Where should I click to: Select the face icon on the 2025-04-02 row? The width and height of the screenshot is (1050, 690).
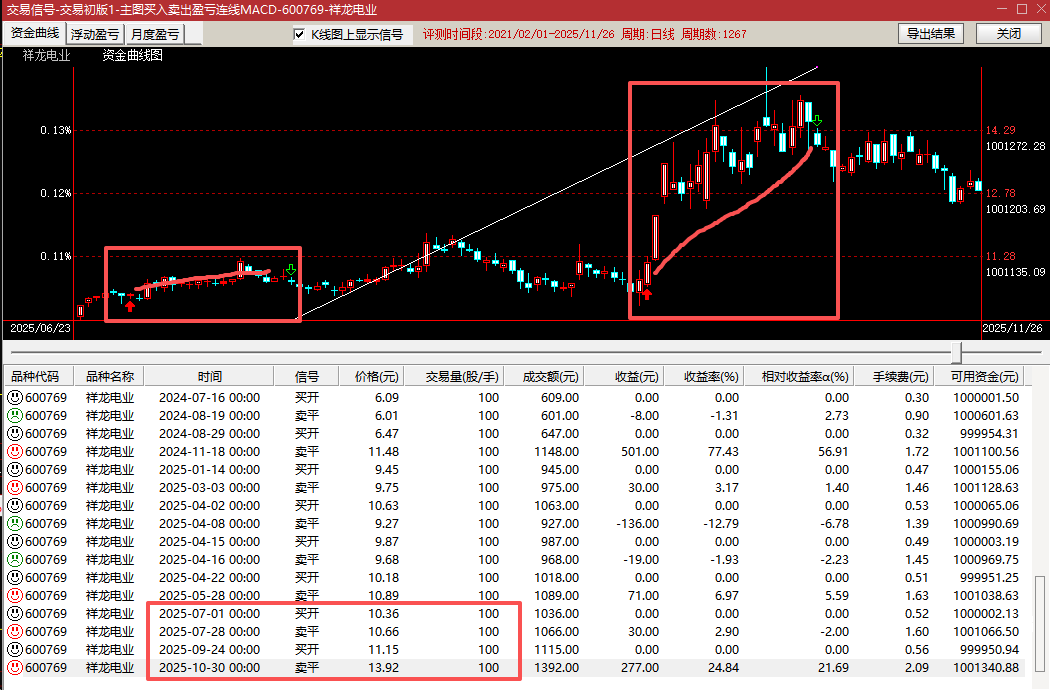click(x=15, y=506)
